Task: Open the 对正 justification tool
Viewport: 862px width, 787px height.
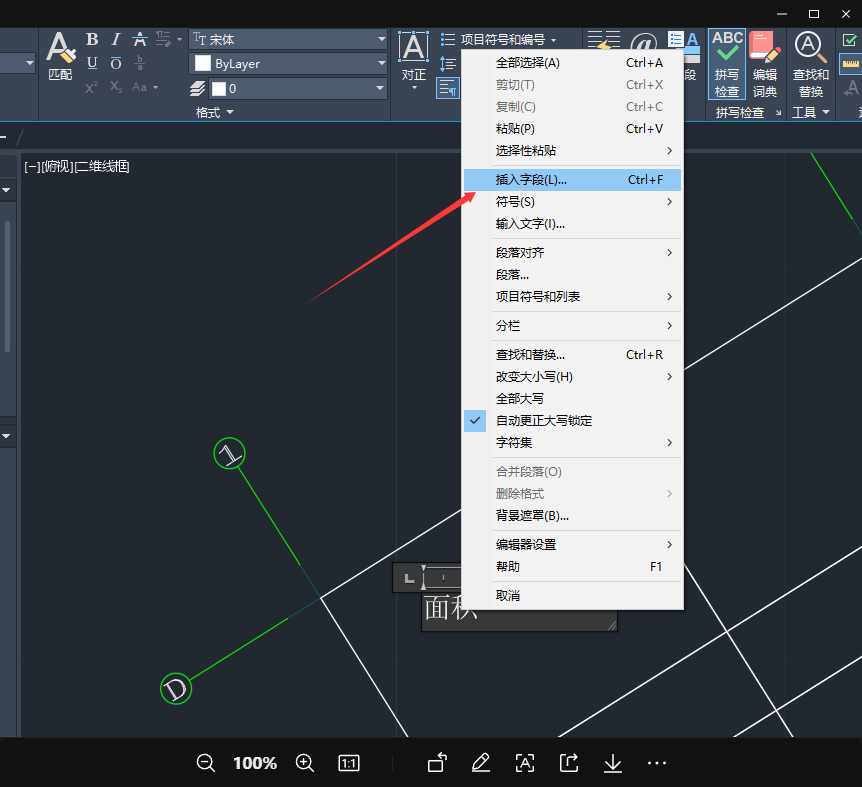Action: 413,59
